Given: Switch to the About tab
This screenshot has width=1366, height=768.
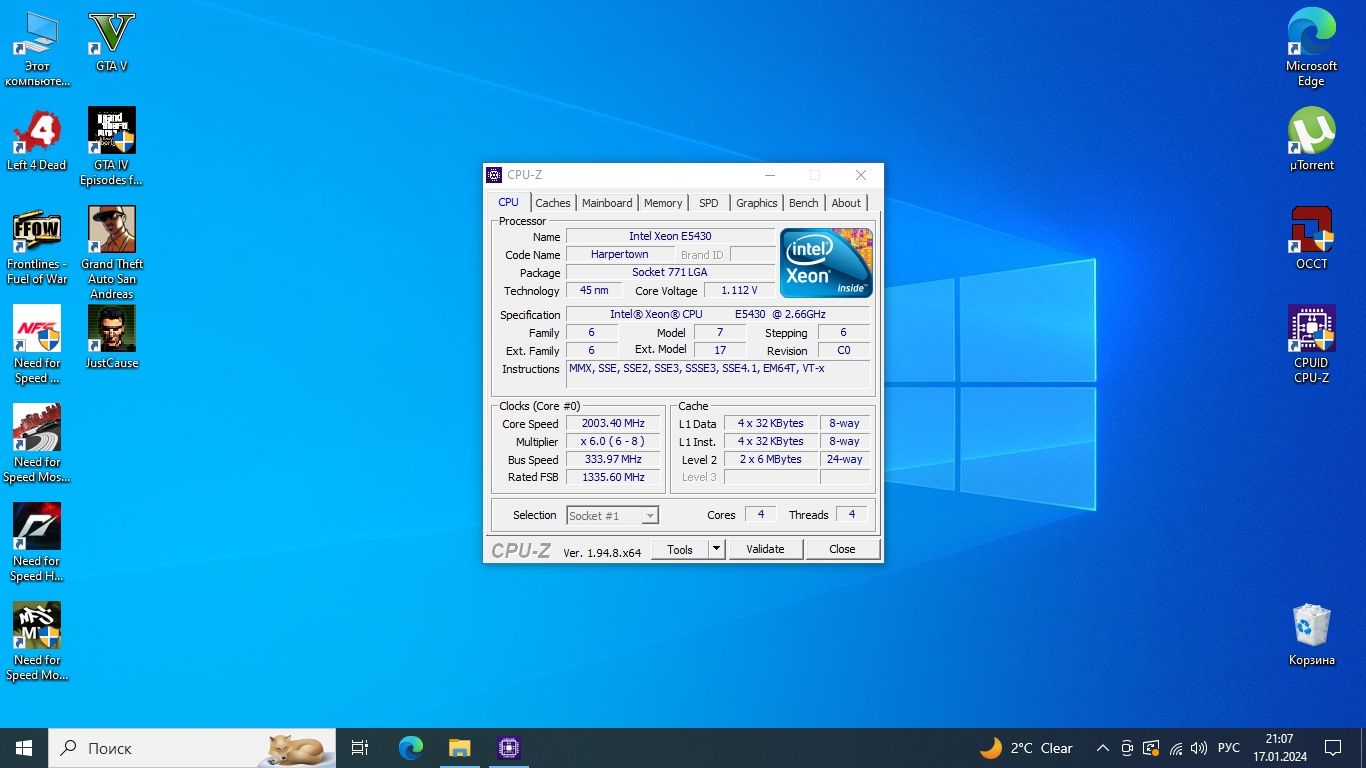Looking at the screenshot, I should (846, 203).
